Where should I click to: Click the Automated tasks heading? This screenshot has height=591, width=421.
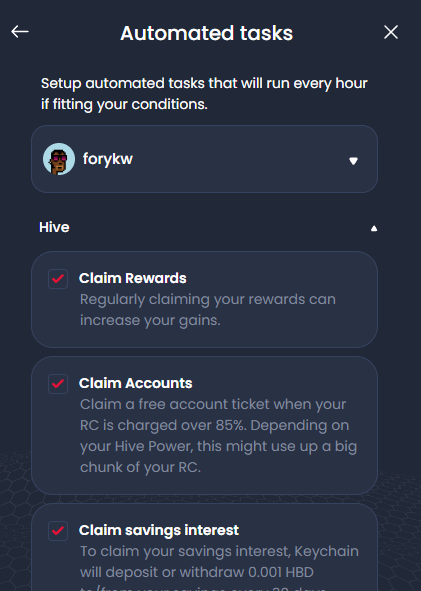coord(207,33)
